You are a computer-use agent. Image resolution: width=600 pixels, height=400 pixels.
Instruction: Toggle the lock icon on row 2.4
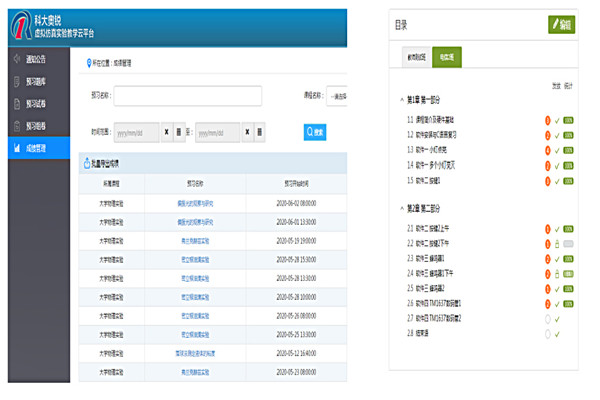557,274
